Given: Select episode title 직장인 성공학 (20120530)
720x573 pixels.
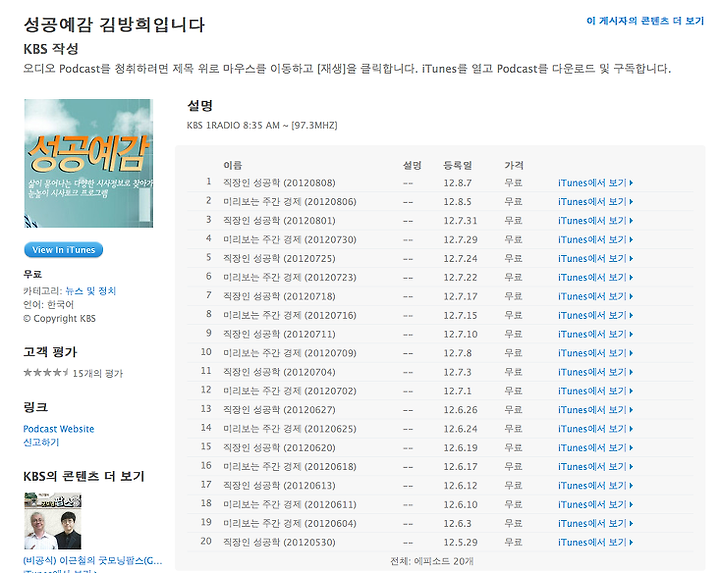Looking at the screenshot, I should (x=279, y=542).
